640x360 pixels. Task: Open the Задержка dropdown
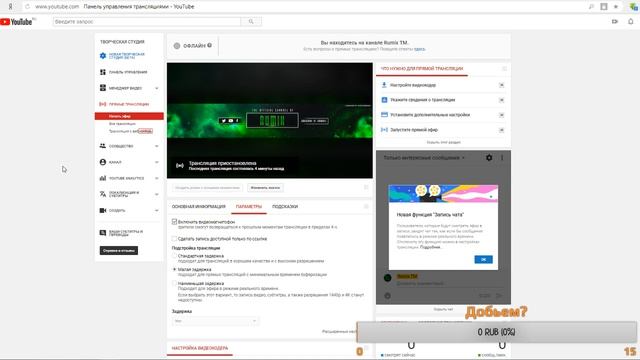[215, 321]
